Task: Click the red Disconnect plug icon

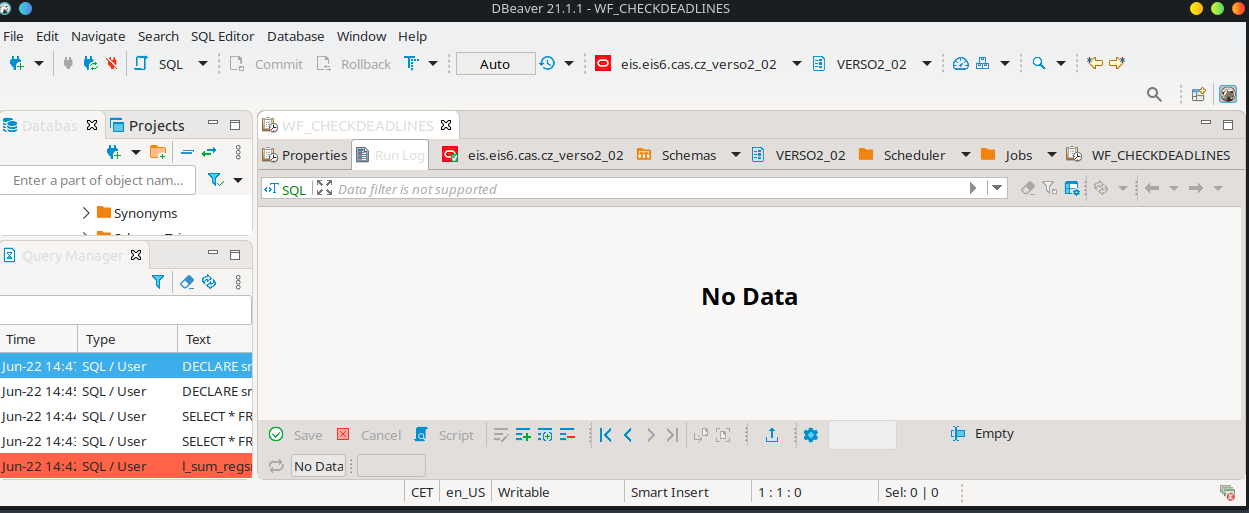Action: point(111,63)
